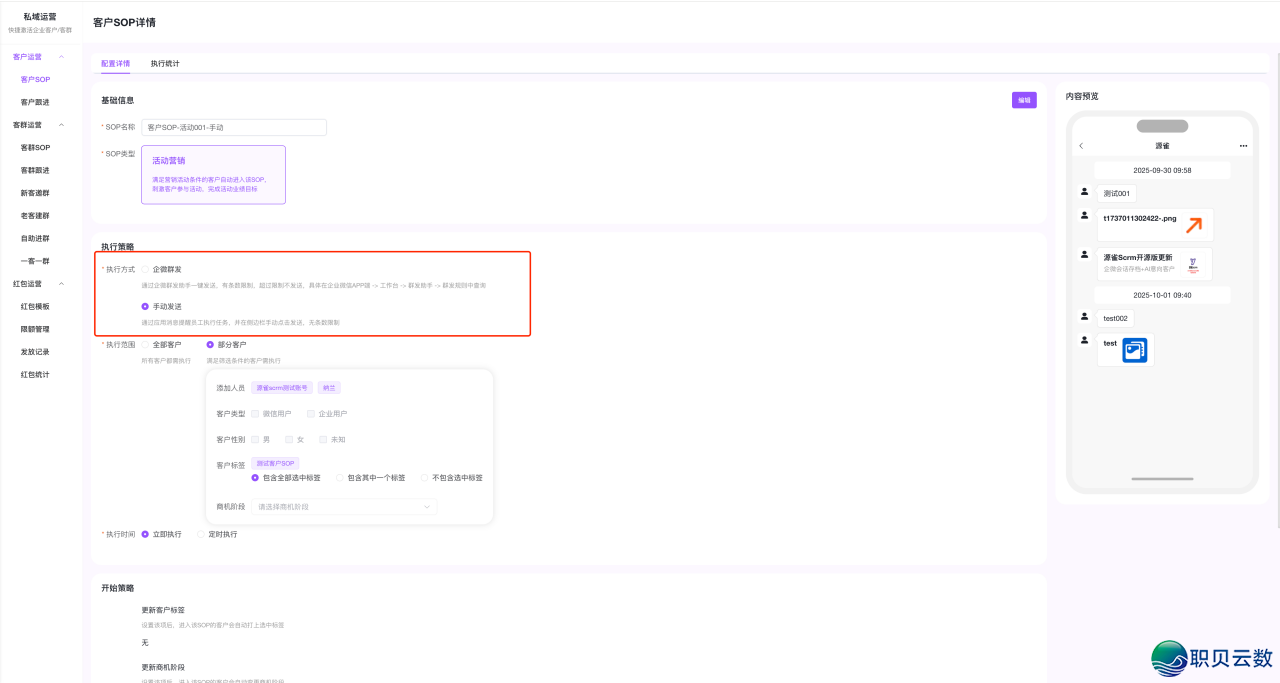The width and height of the screenshot is (1280, 683).
Task: Open more options (...) in chat preview header
Action: [x=1243, y=146]
